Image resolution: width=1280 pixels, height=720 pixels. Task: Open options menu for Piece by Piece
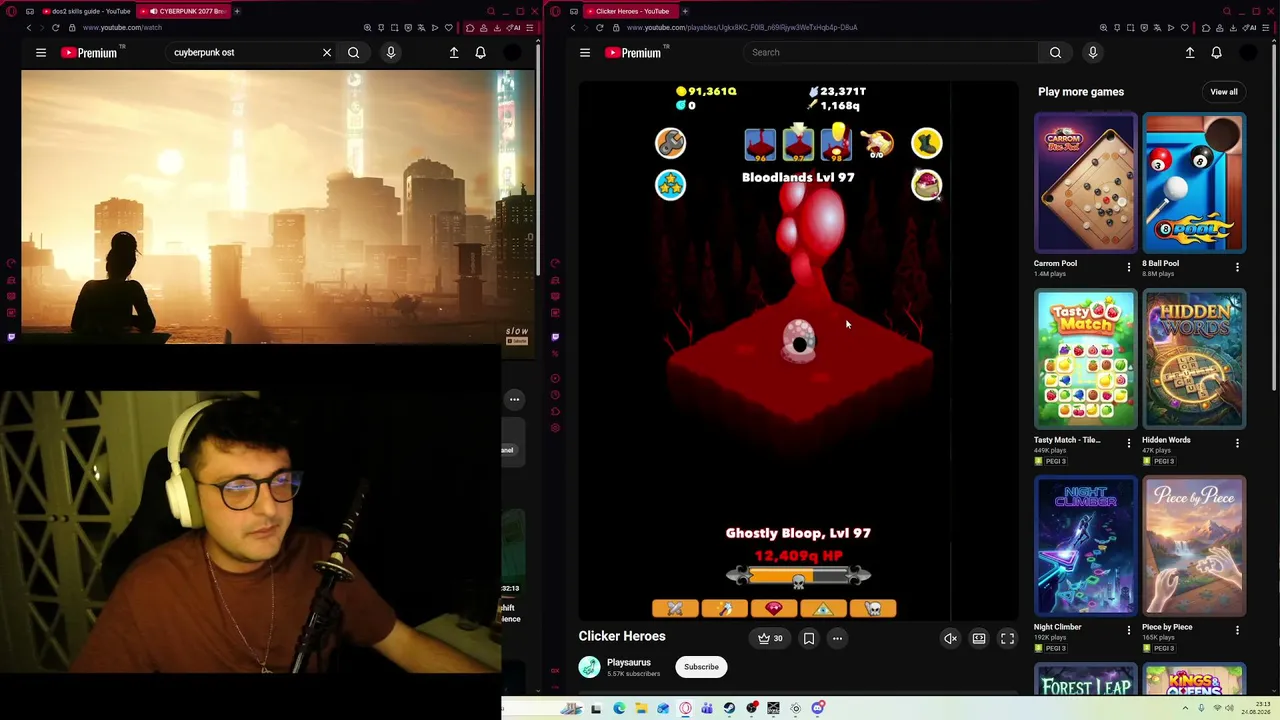[x=1237, y=630]
